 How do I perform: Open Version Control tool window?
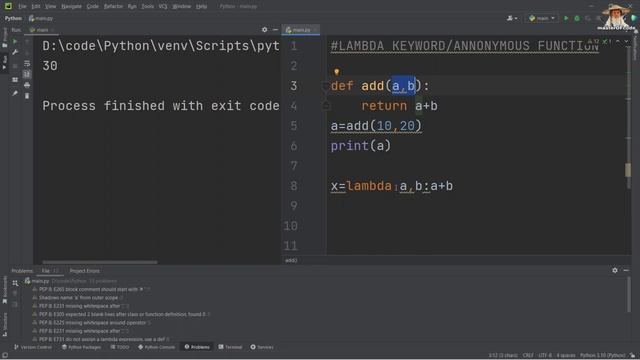(x=33, y=347)
